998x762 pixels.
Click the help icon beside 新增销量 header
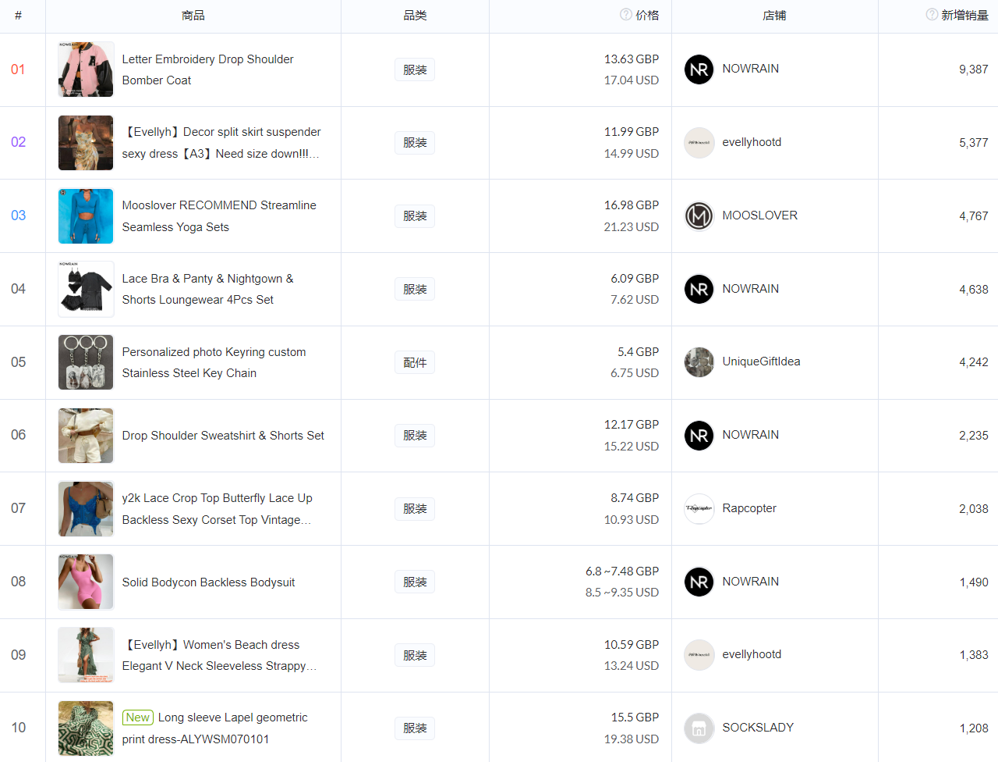932,15
